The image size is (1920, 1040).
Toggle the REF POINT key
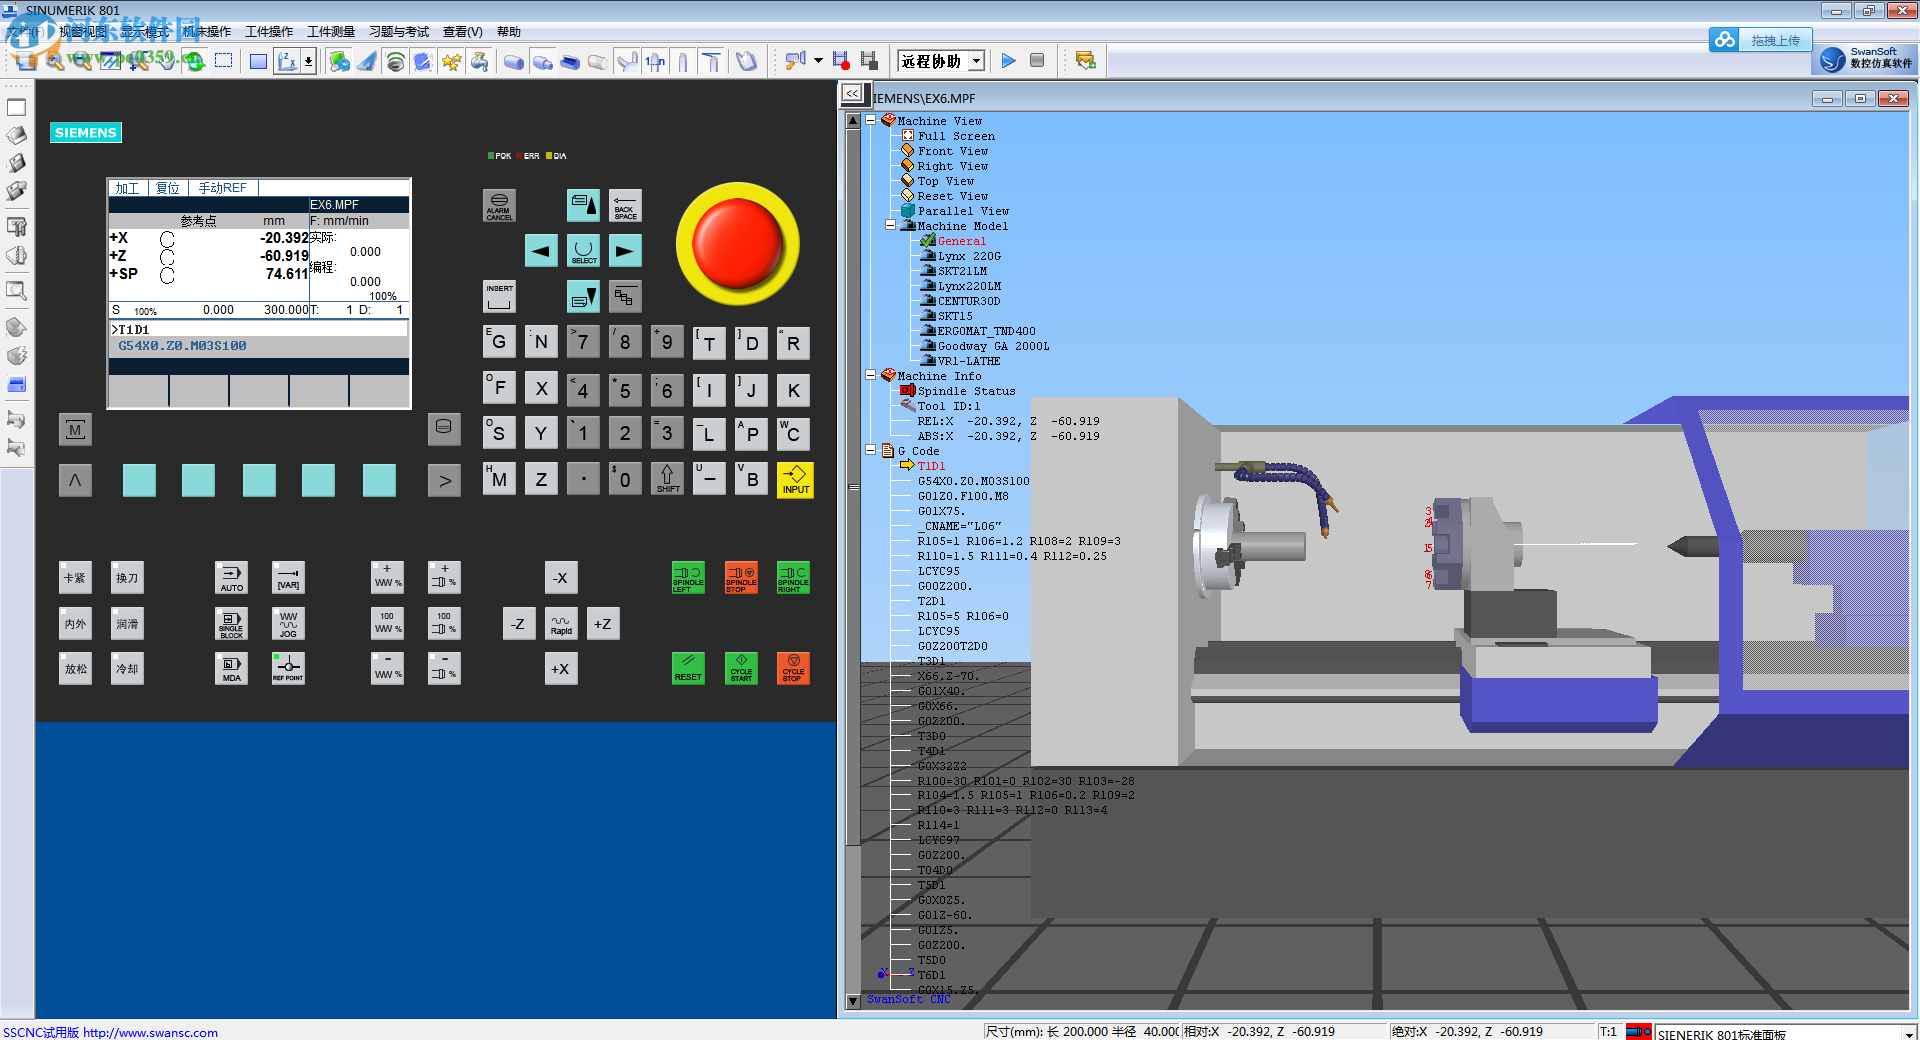(x=288, y=668)
